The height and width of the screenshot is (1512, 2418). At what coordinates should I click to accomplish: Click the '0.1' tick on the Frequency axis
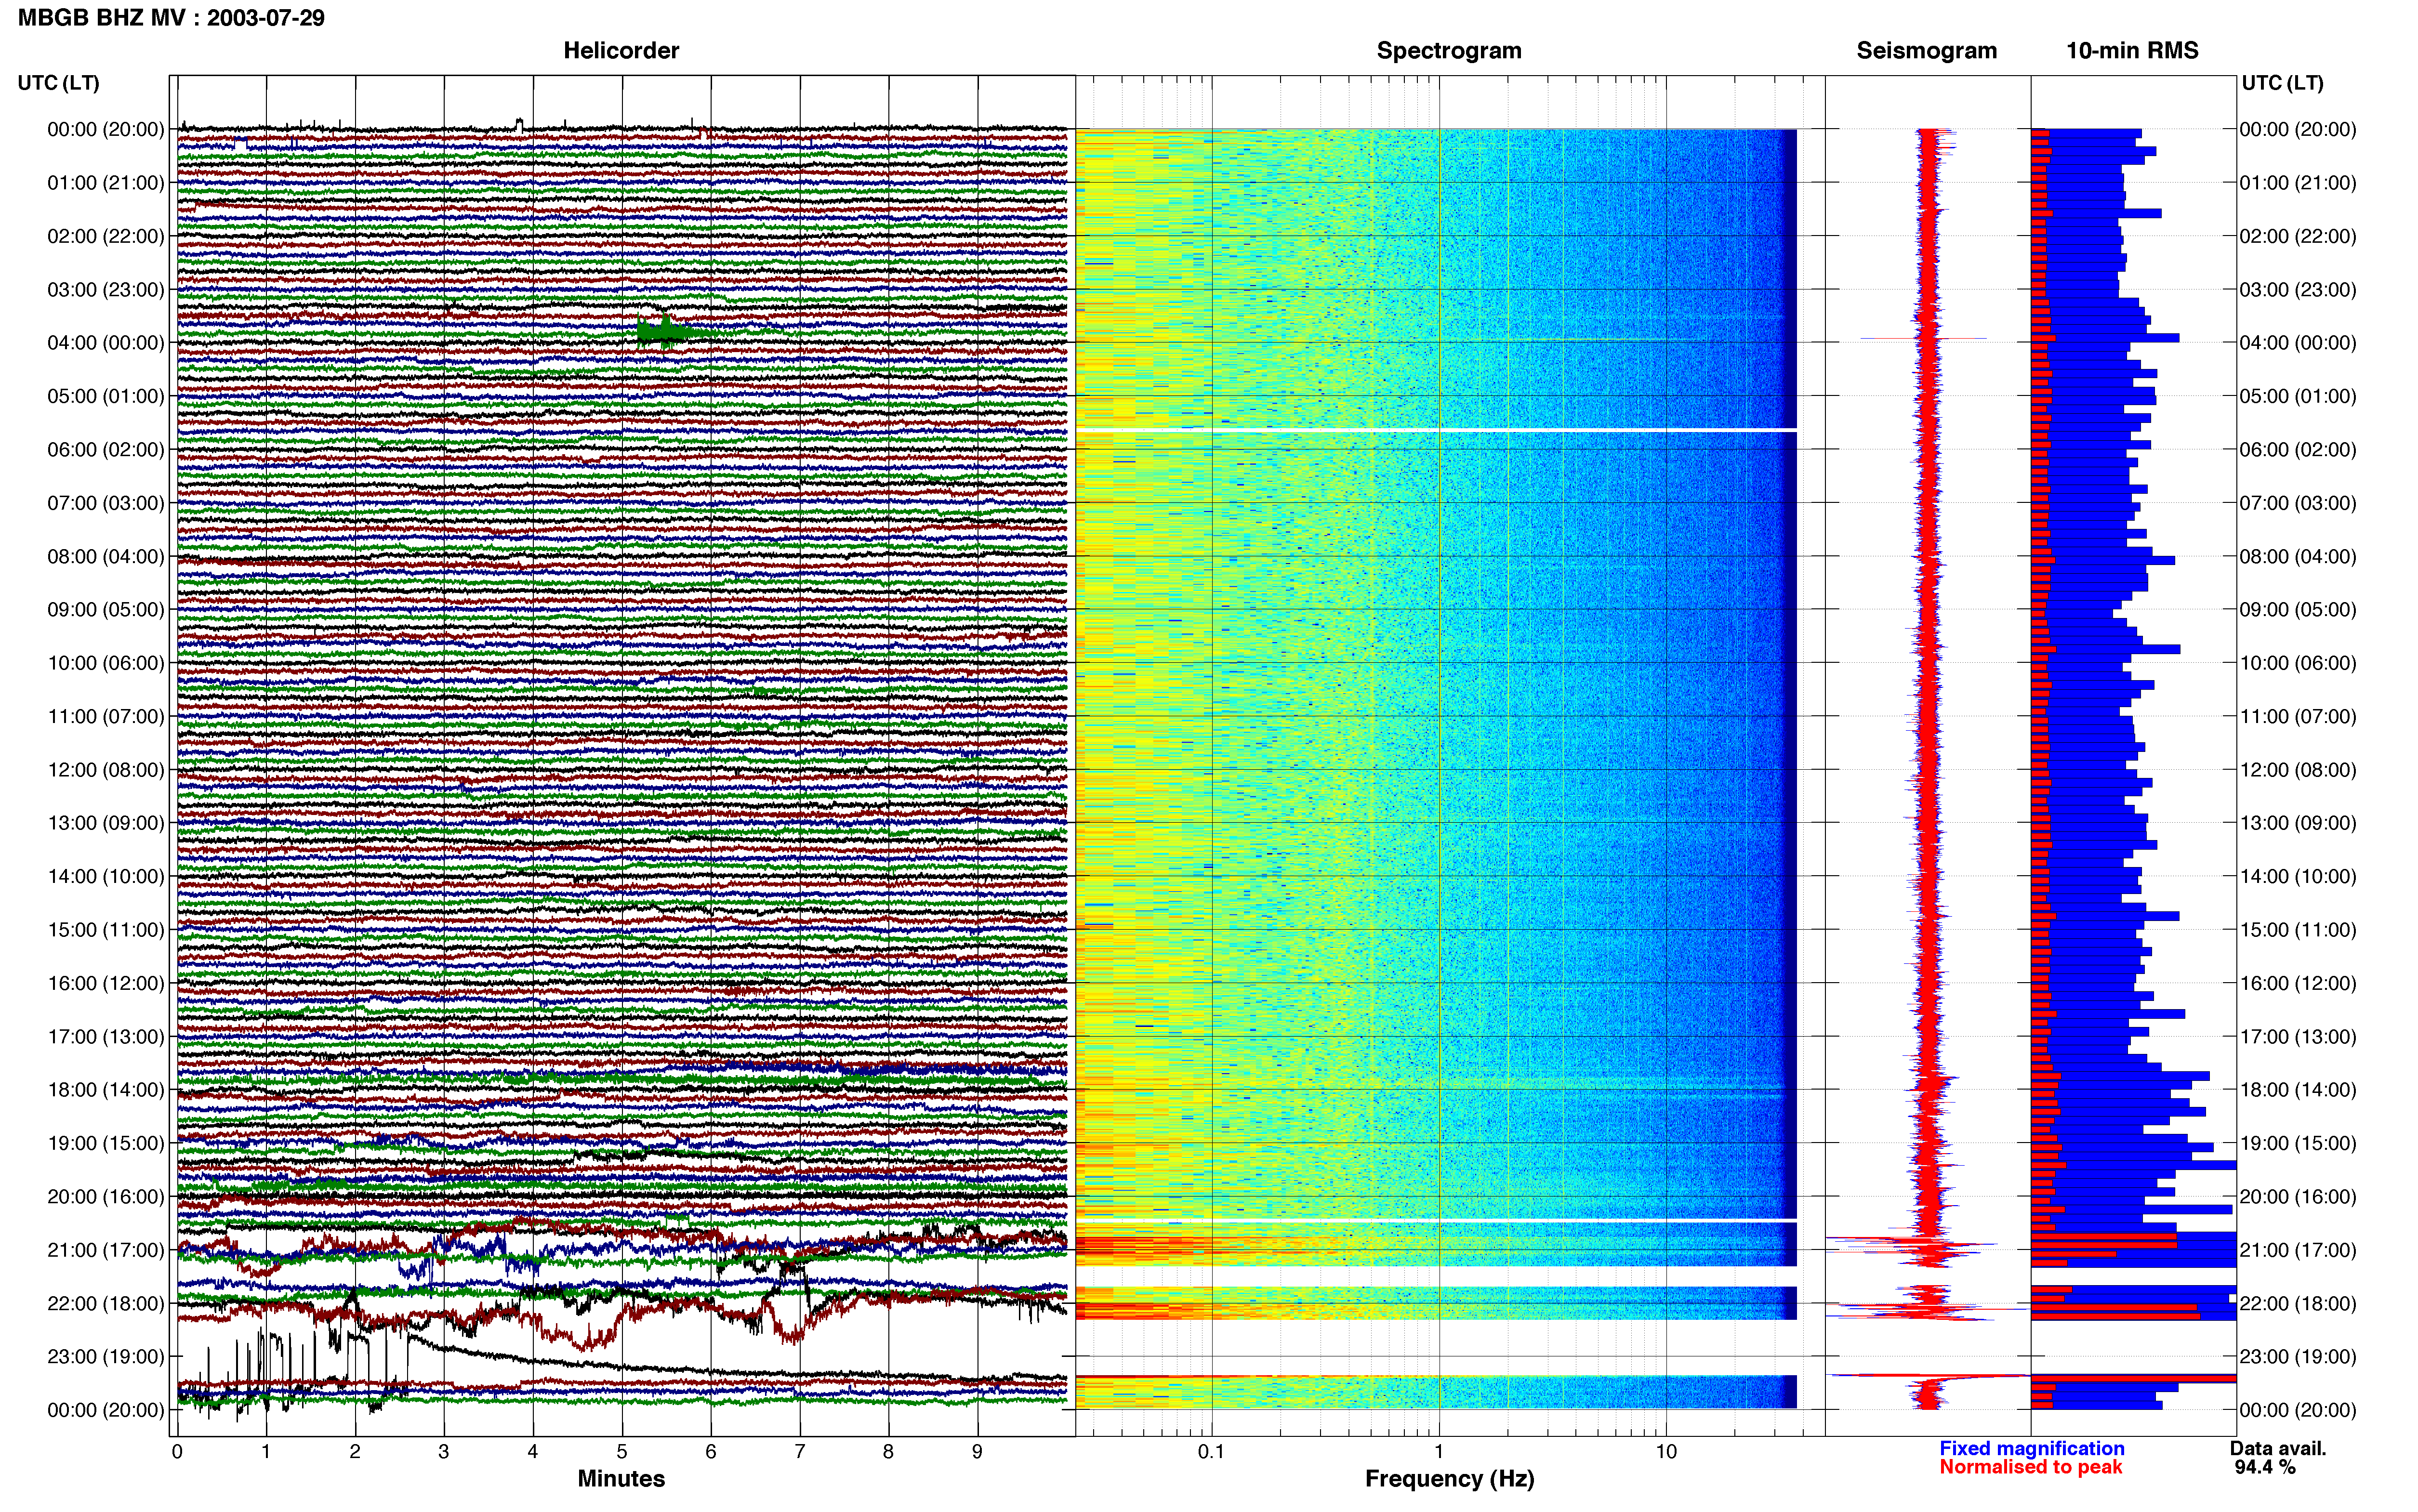click(x=1211, y=1452)
